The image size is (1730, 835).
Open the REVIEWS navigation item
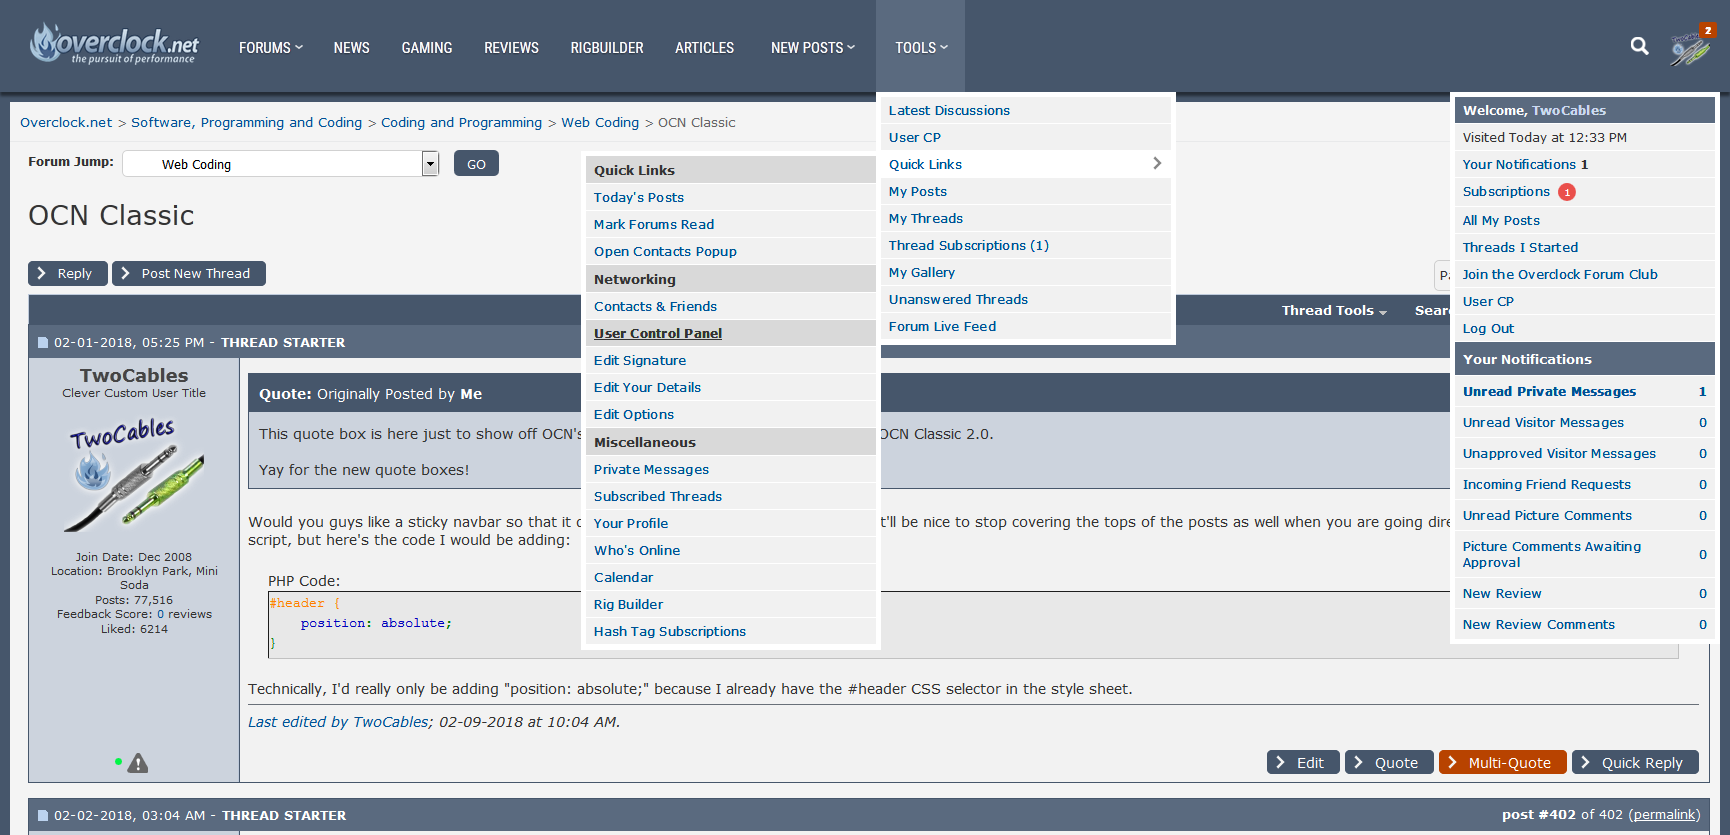coord(511,47)
